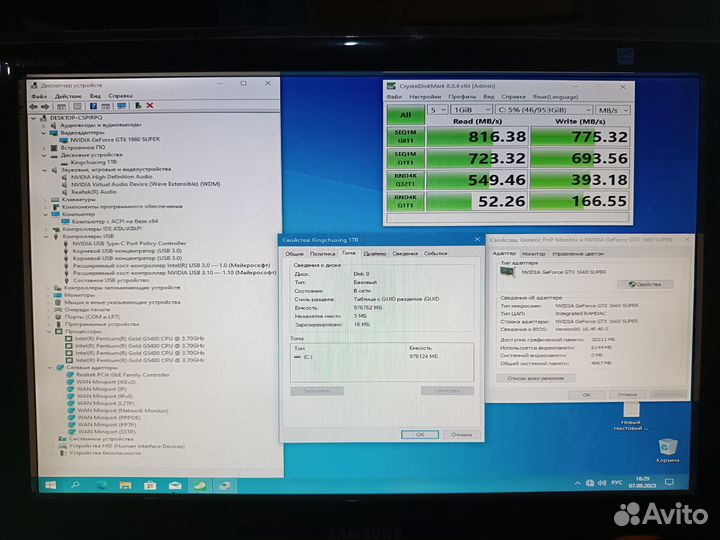
Task: Expand the Клавиатуры category
Action: [x=45, y=199]
